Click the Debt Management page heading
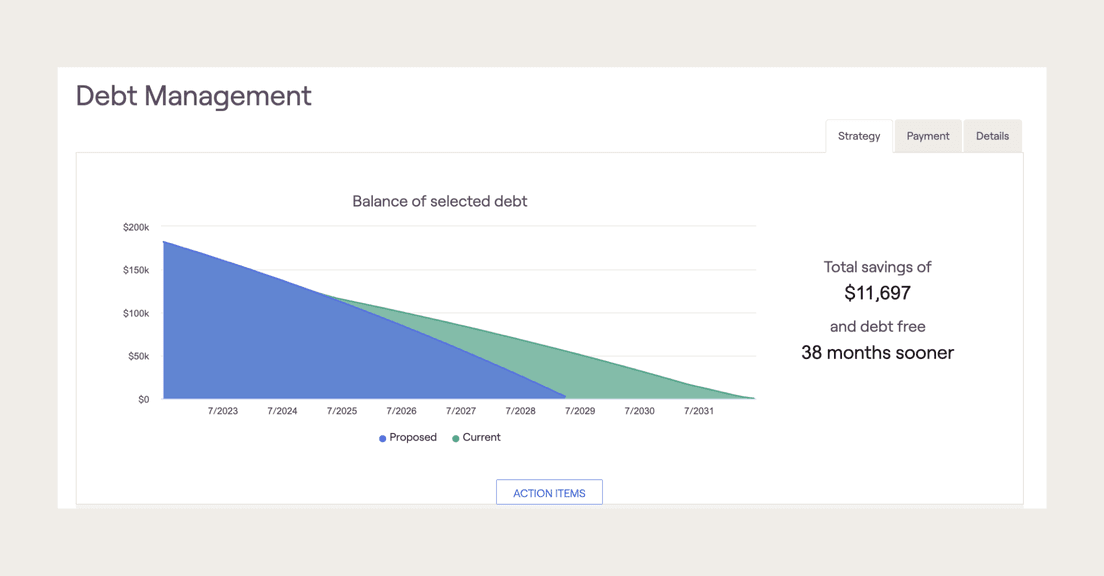This screenshot has width=1104, height=576. [x=193, y=96]
